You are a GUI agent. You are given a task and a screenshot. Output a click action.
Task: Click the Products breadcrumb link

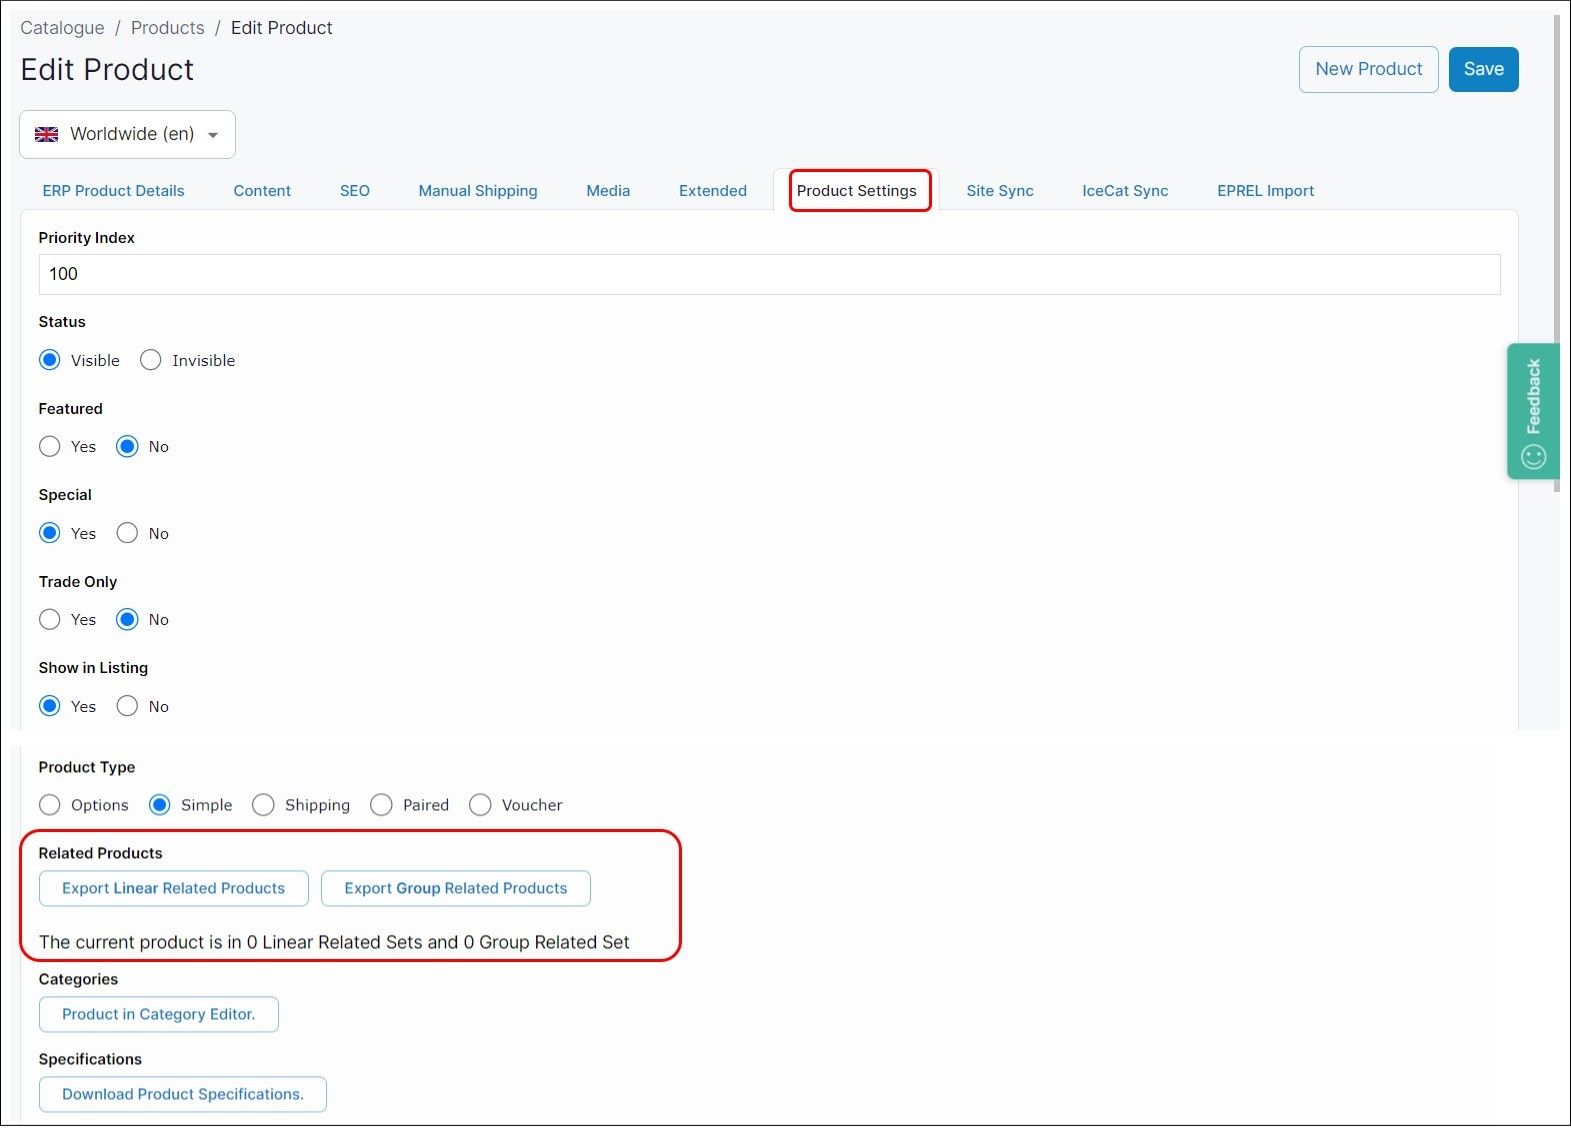coord(167,28)
